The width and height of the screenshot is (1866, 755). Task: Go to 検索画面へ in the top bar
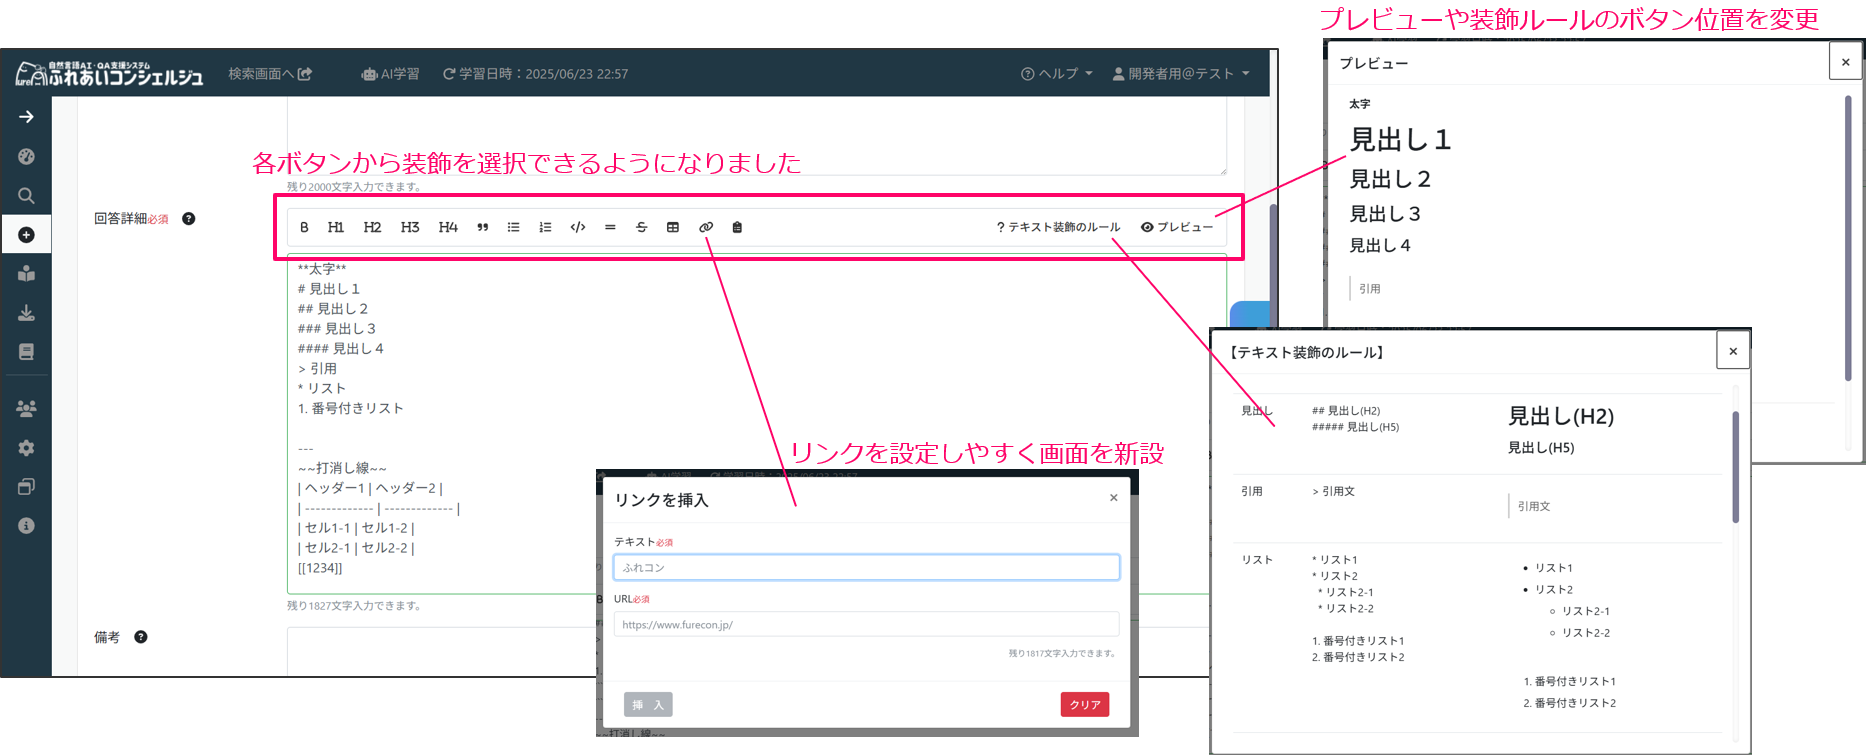tap(270, 74)
